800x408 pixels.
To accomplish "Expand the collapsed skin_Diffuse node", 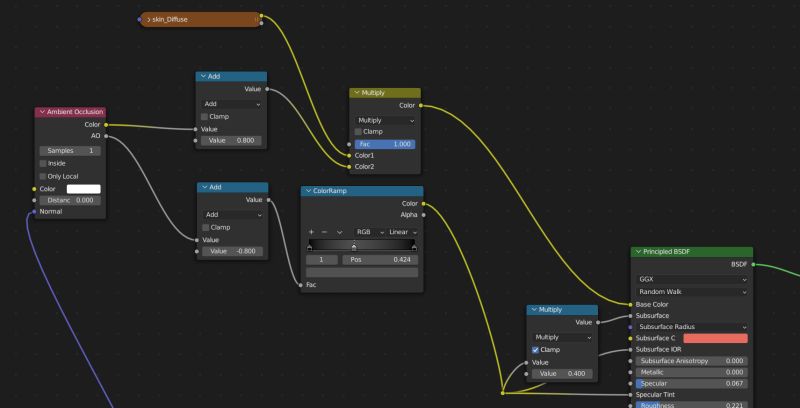I will [148, 19].
